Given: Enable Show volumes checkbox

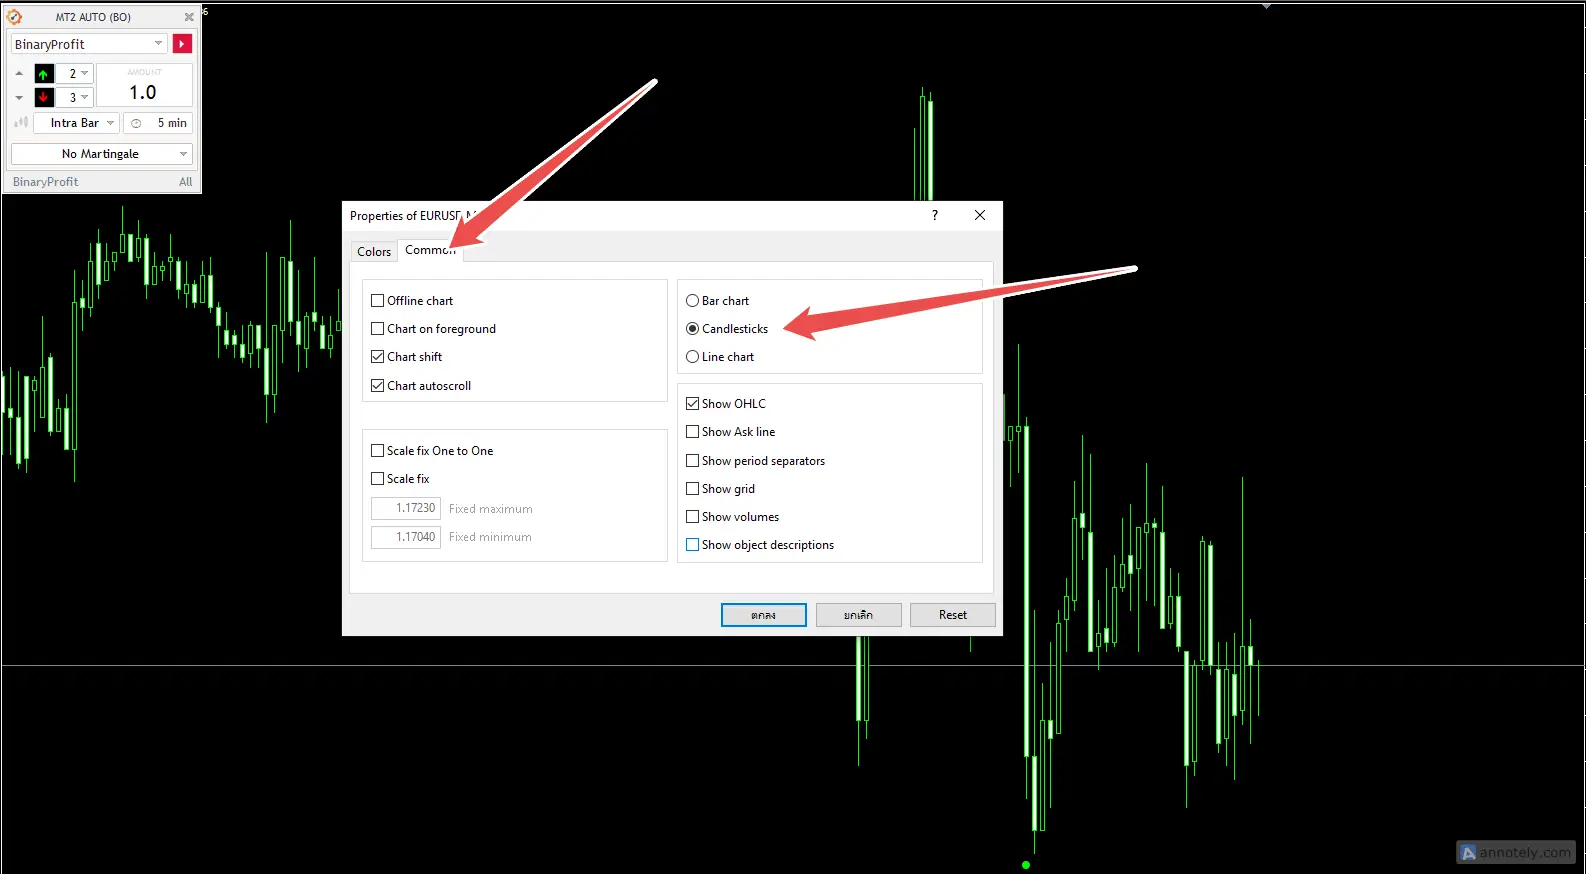Looking at the screenshot, I should 692,517.
